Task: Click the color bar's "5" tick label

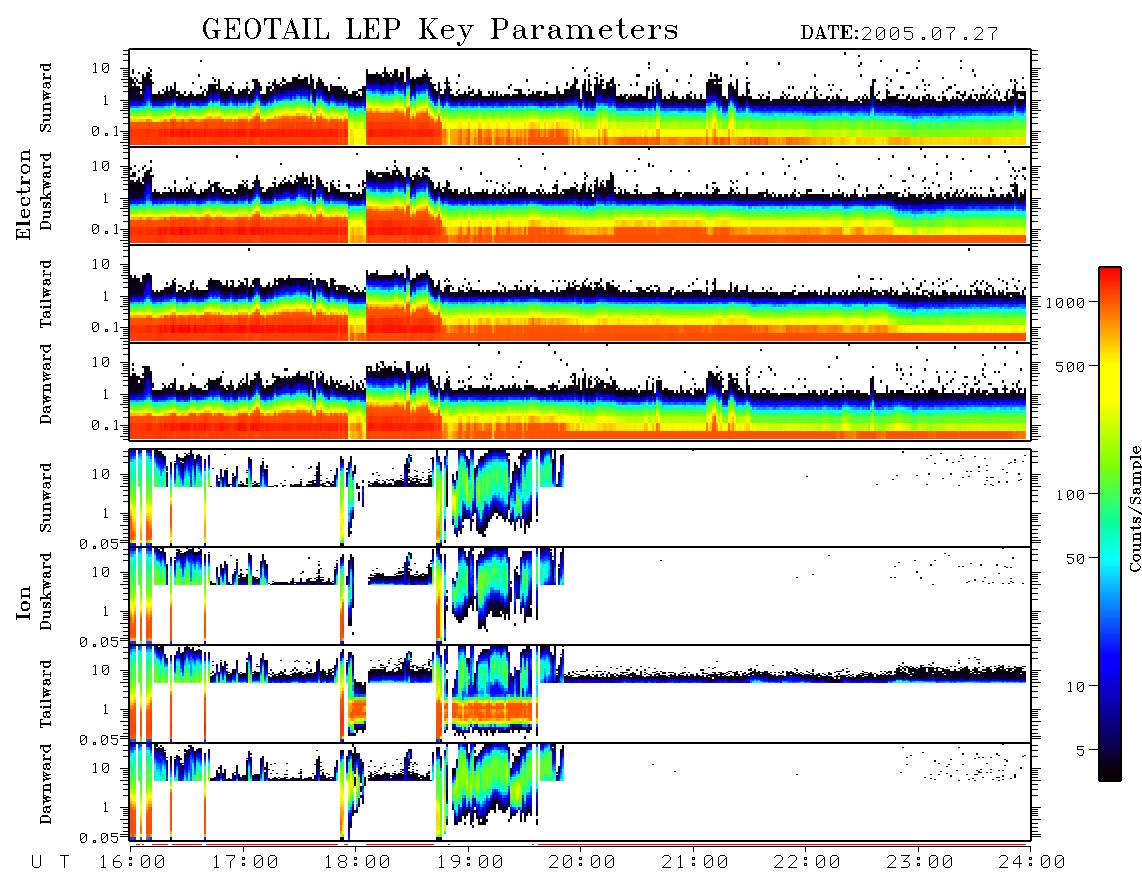Action: point(1081,750)
